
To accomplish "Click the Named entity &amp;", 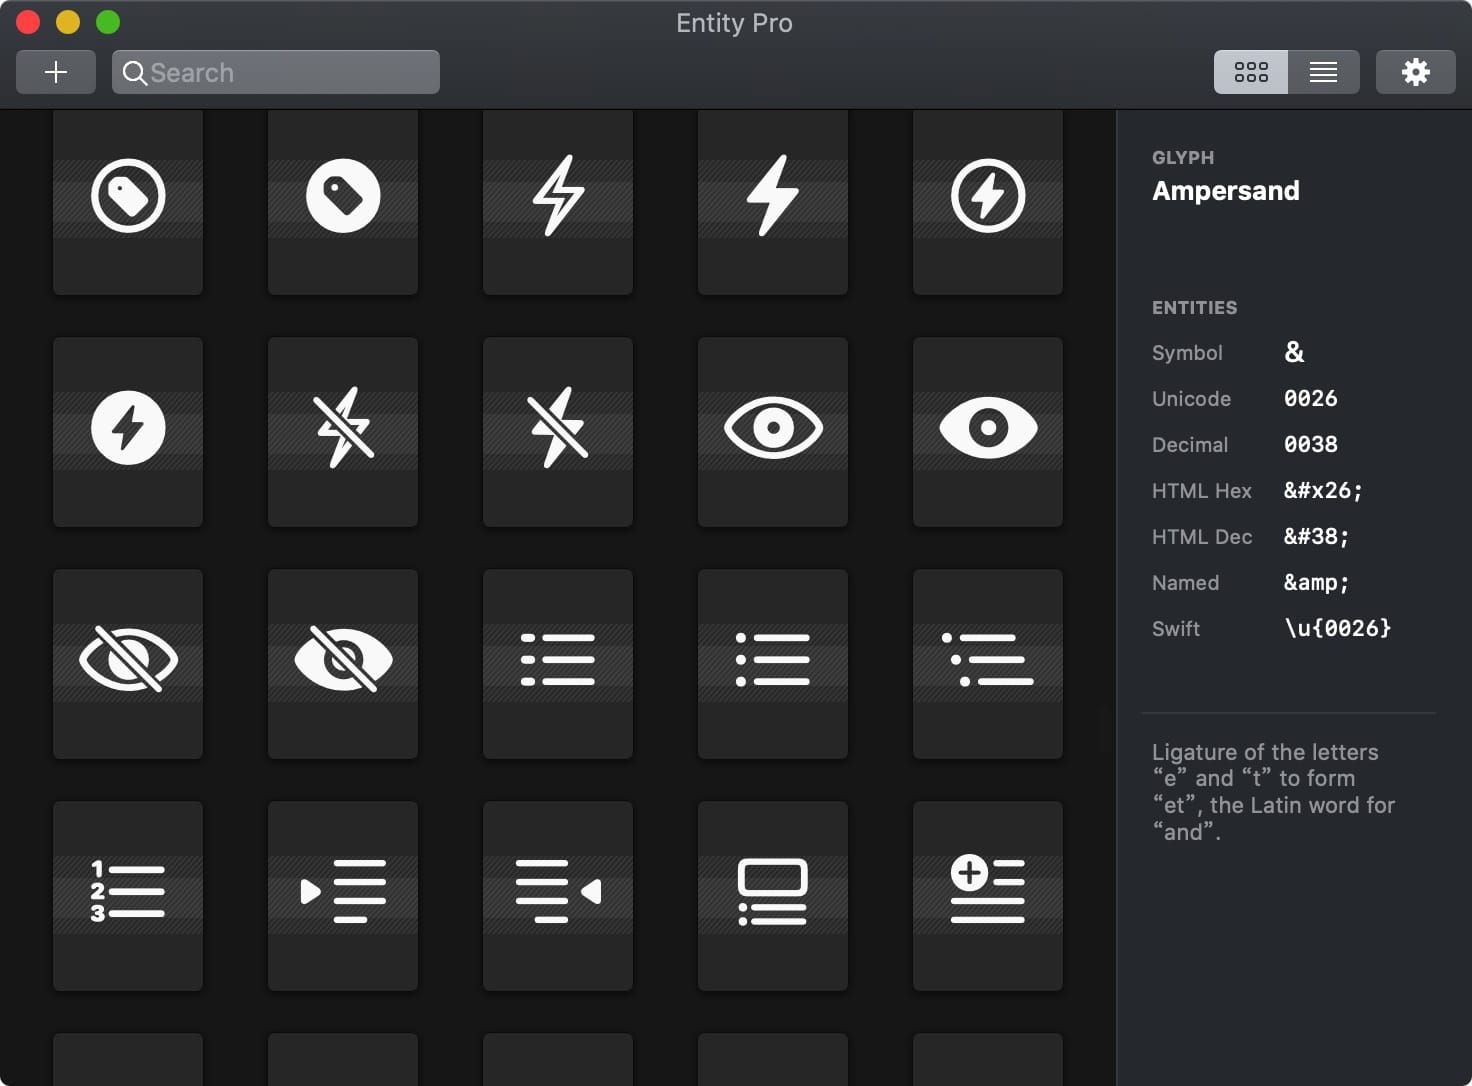I will point(1317,582).
